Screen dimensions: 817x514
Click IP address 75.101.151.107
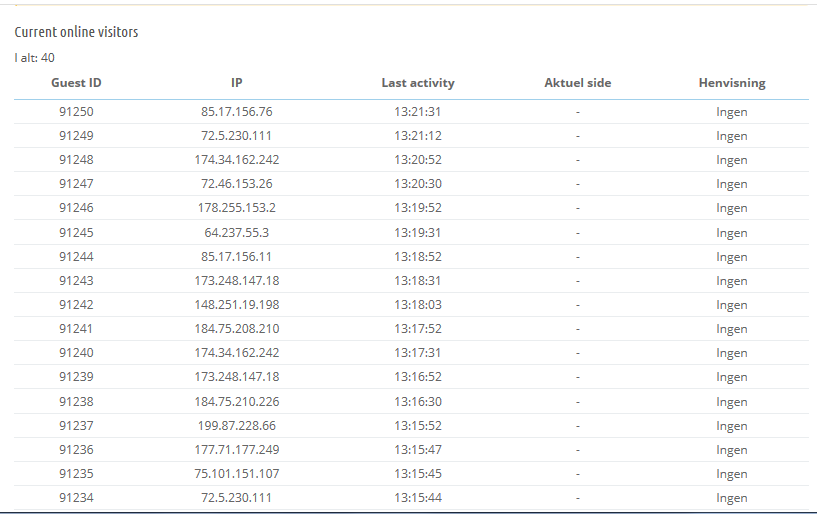point(237,473)
